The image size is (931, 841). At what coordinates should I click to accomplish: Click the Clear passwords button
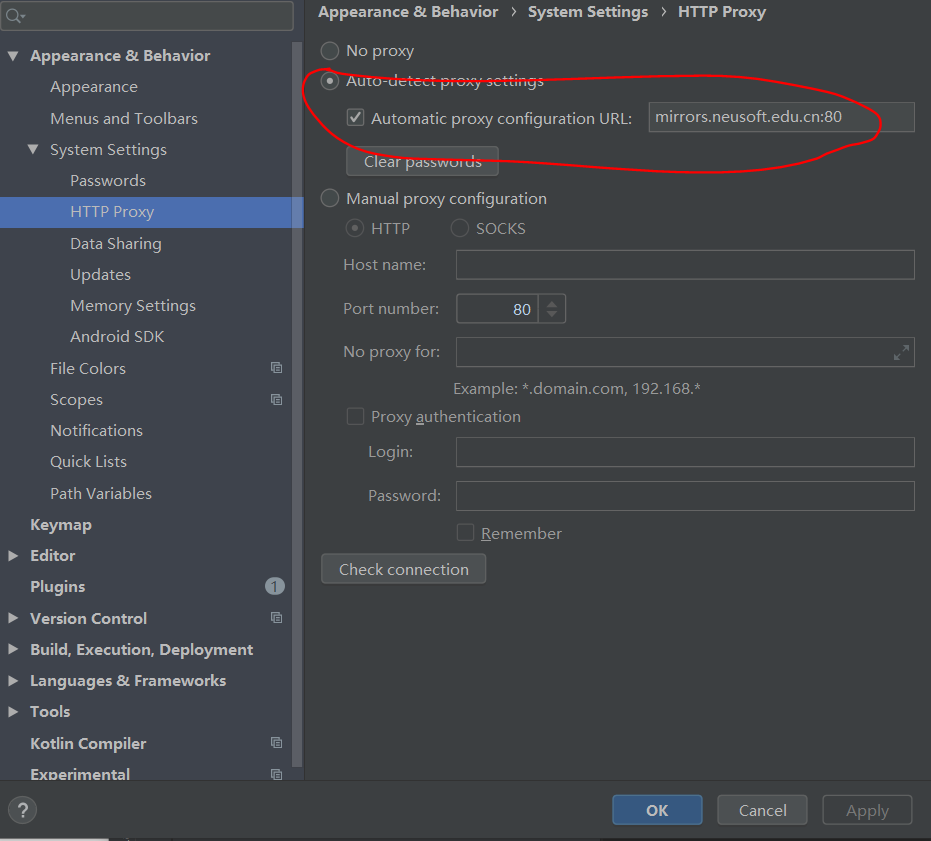(422, 162)
